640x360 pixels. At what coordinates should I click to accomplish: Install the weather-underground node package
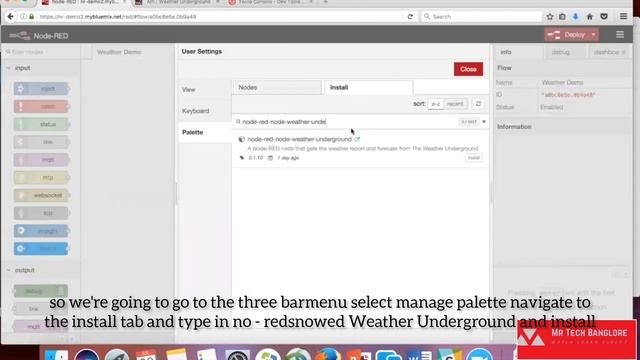pyautogui.click(x=473, y=158)
